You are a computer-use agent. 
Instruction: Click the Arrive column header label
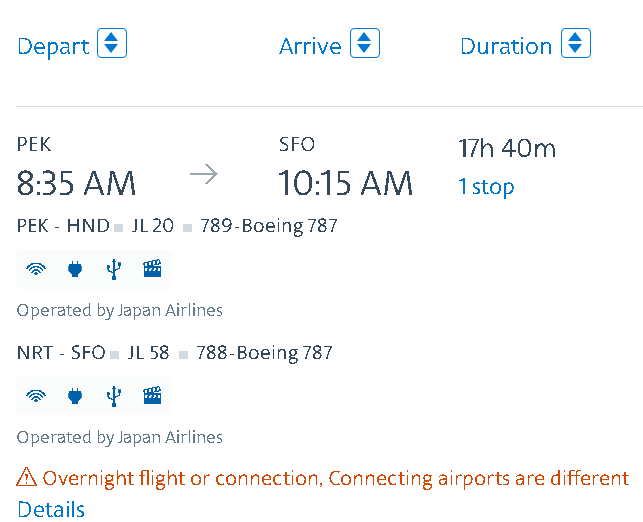pos(310,46)
